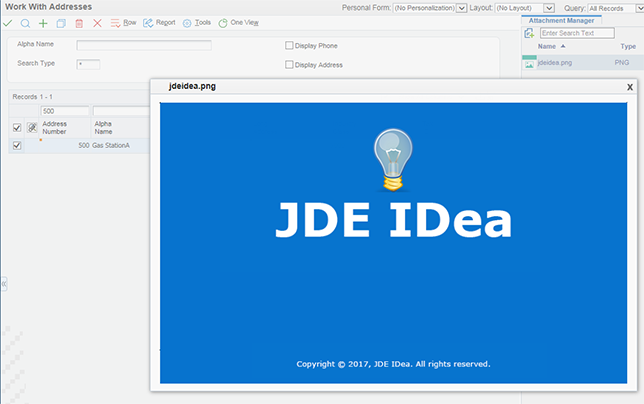Enable the Display Address checkbox
The image size is (644, 404).
pyautogui.click(x=289, y=65)
